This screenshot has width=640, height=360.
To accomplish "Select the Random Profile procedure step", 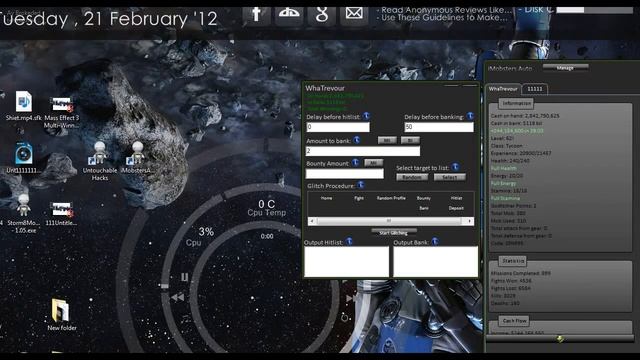I will [x=391, y=198].
